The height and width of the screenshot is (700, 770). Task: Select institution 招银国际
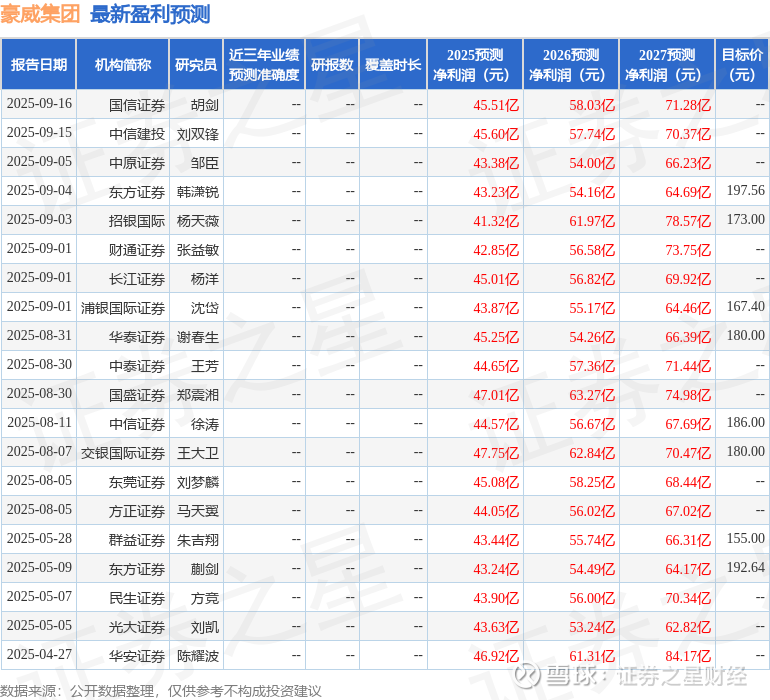[x=137, y=221]
